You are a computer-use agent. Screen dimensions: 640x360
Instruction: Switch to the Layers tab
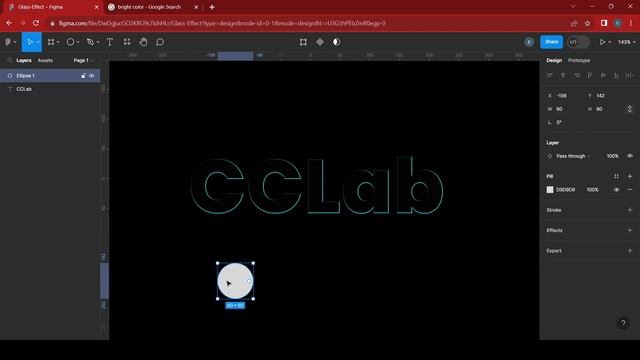pyautogui.click(x=24, y=60)
